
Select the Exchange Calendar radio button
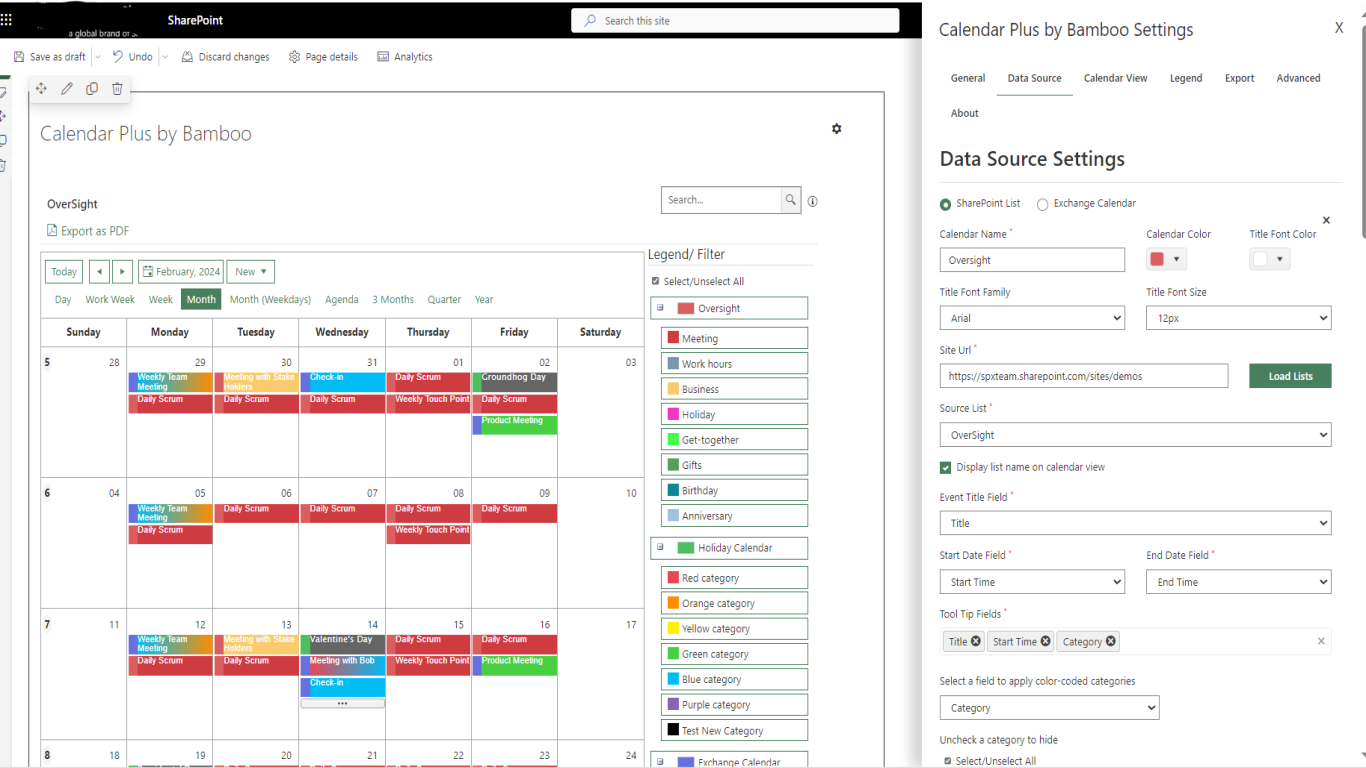point(1043,204)
